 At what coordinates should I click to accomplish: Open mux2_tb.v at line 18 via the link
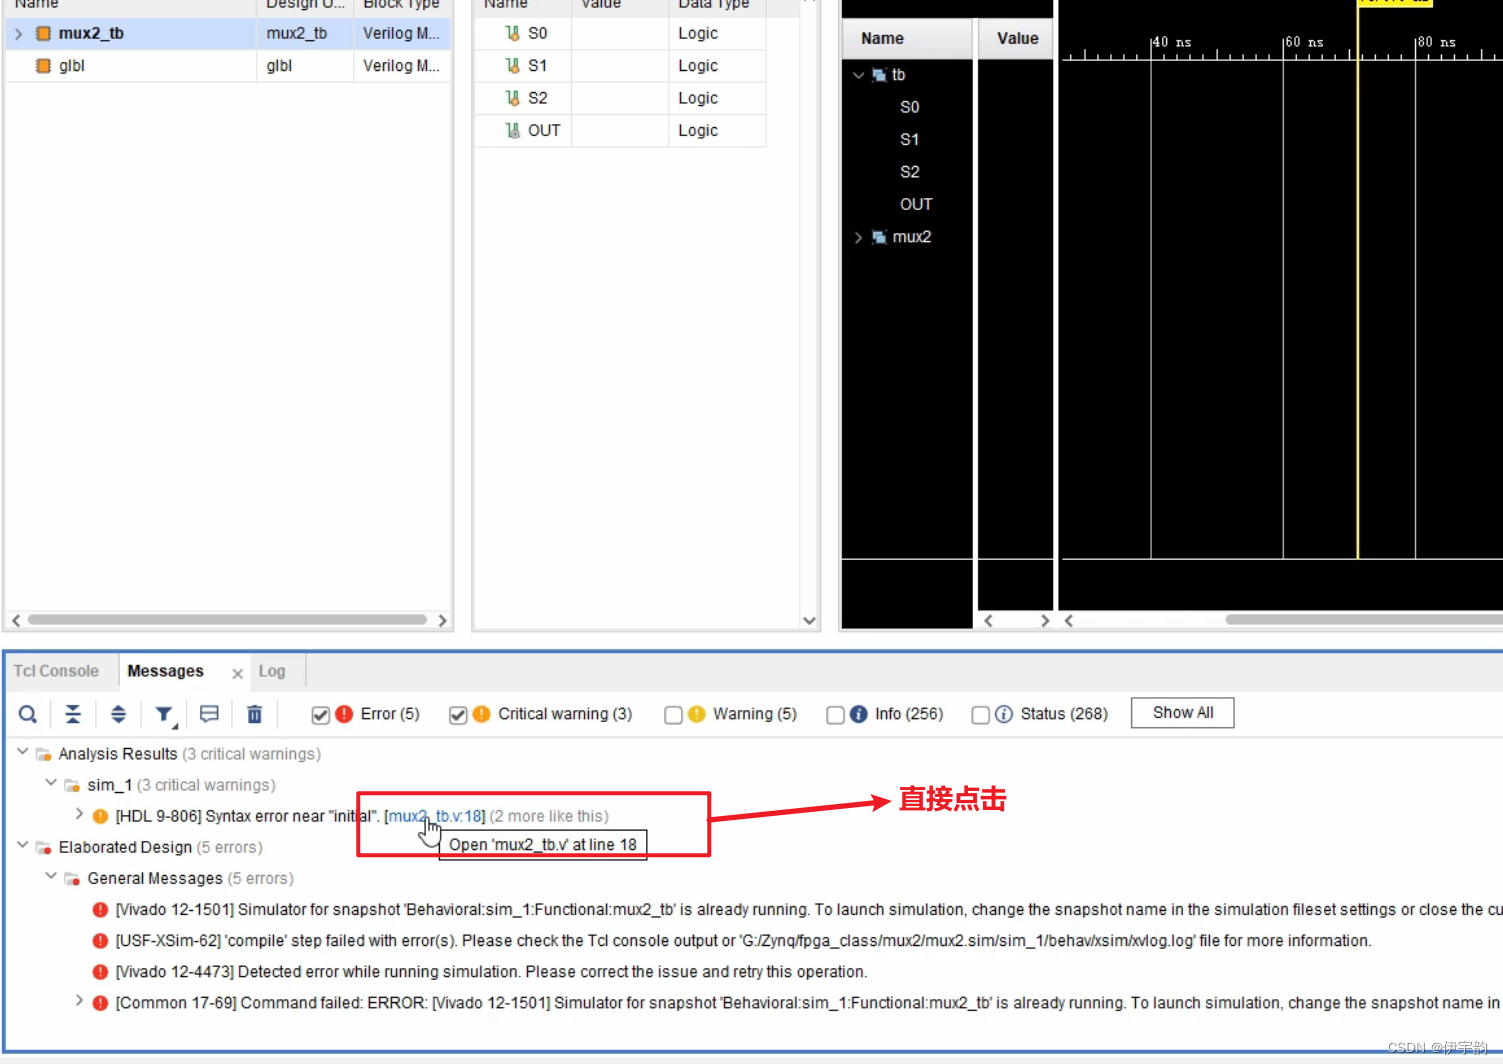pos(435,816)
